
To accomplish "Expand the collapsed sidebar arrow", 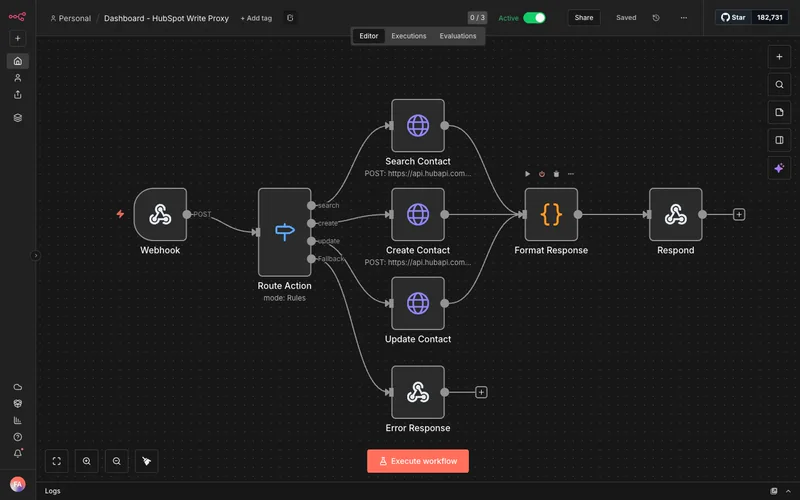I will pyautogui.click(x=35, y=256).
